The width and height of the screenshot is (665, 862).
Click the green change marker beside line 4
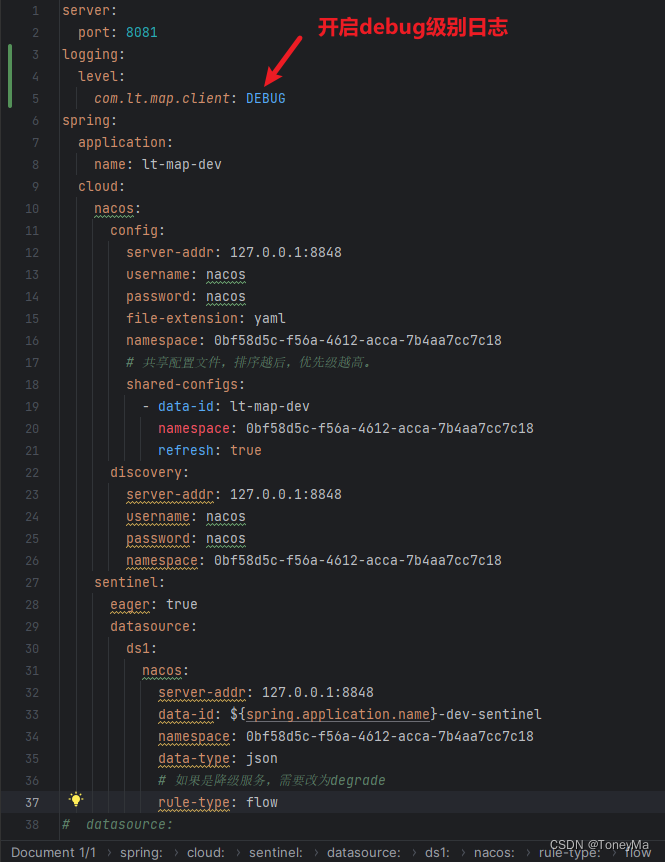pos(10,76)
